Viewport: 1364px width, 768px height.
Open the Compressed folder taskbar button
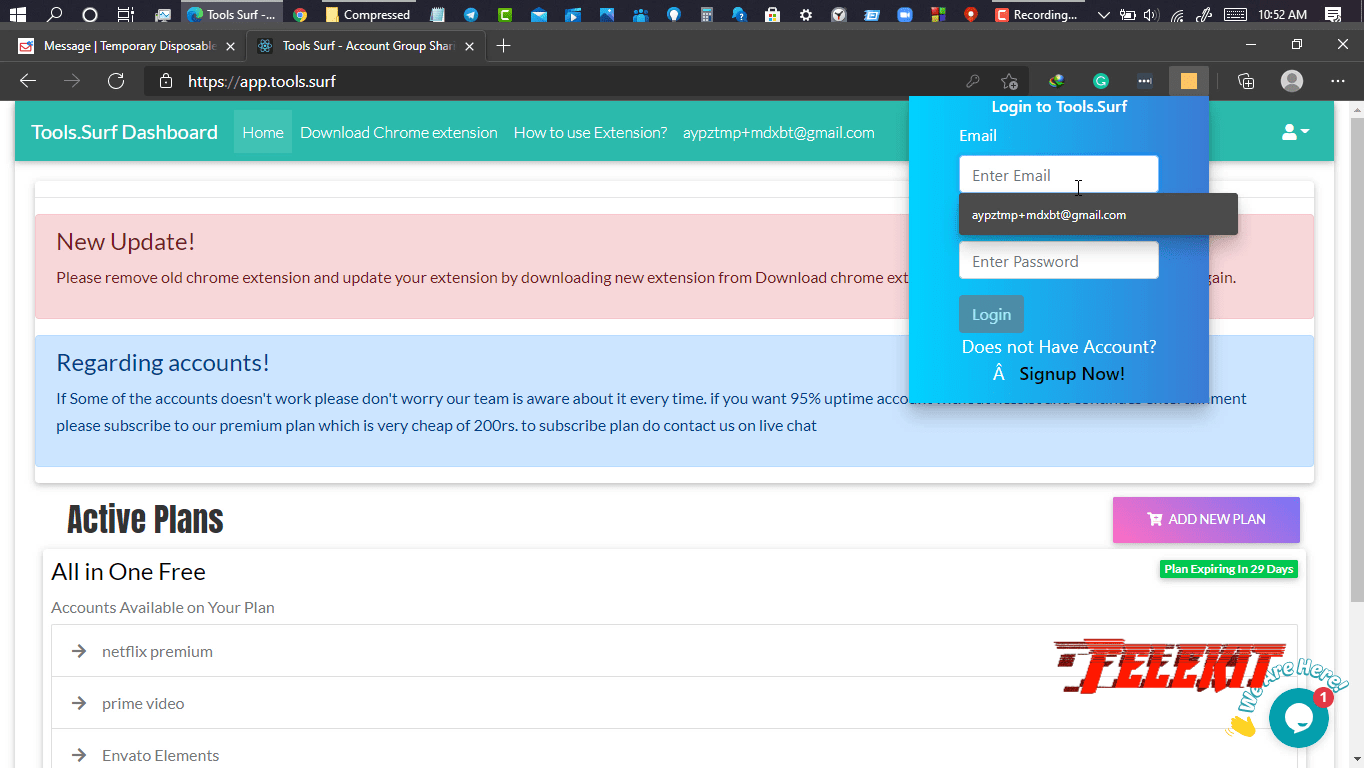pos(367,14)
